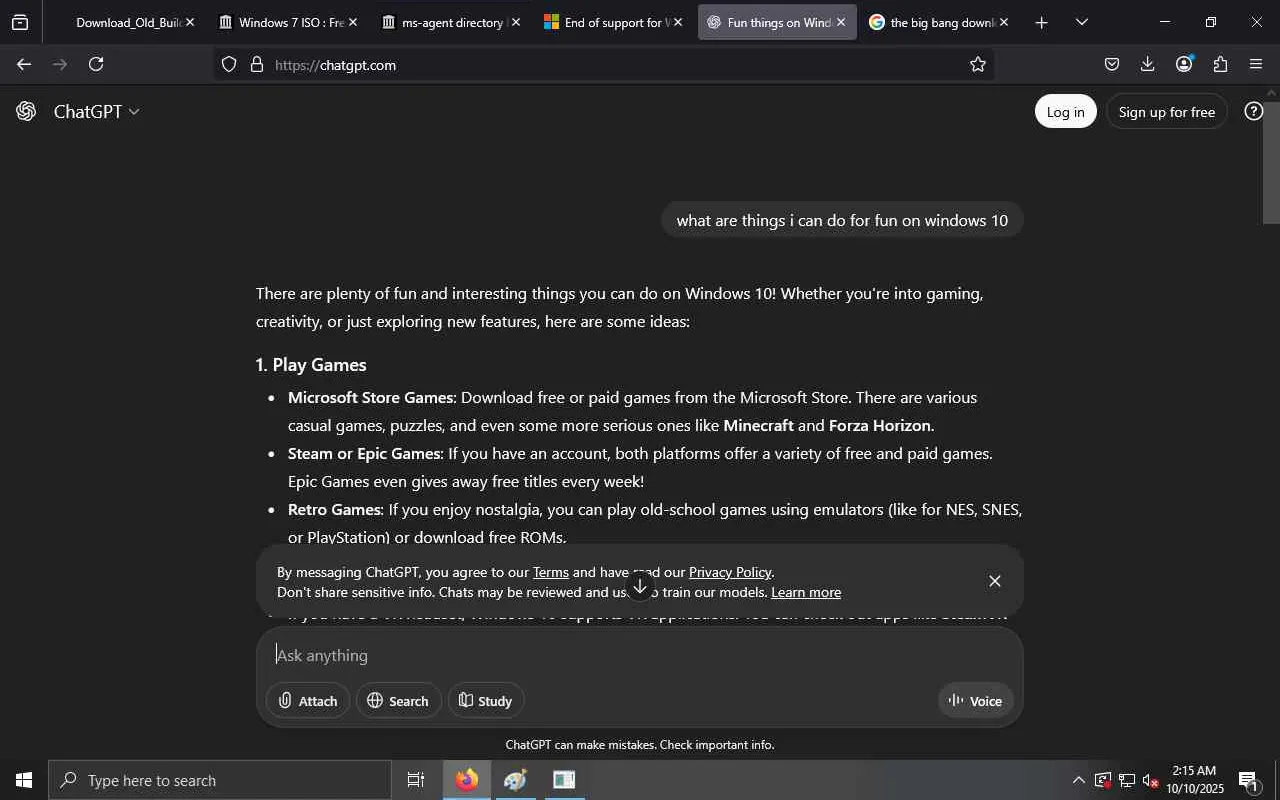Expand the ChatGPT model dropdown
The image size is (1280, 800).
click(x=96, y=111)
